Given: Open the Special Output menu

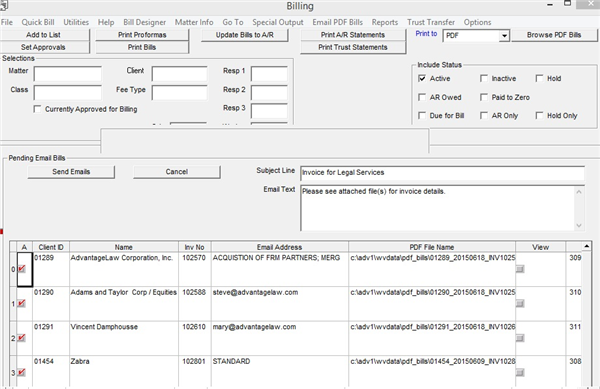Looking at the screenshot, I should point(278,22).
